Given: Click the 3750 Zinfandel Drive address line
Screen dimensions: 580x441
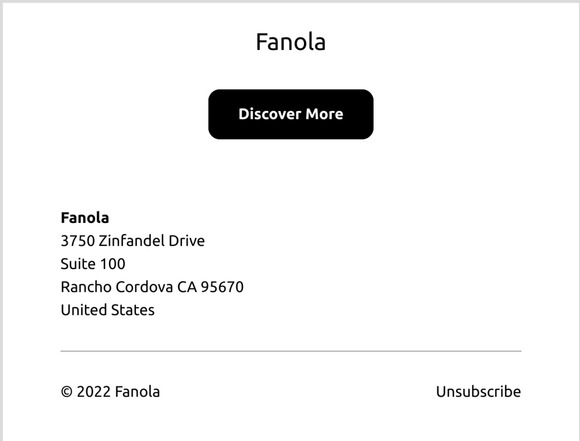Looking at the screenshot, I should point(132,241).
